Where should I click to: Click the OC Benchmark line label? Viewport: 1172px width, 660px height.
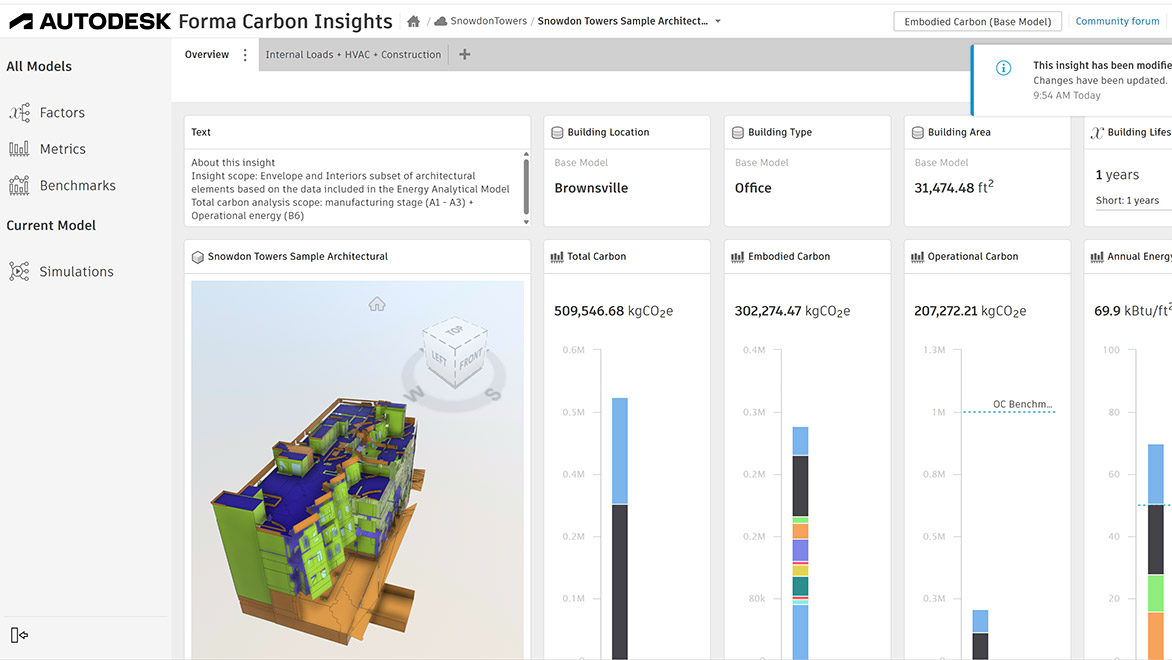click(x=1023, y=404)
